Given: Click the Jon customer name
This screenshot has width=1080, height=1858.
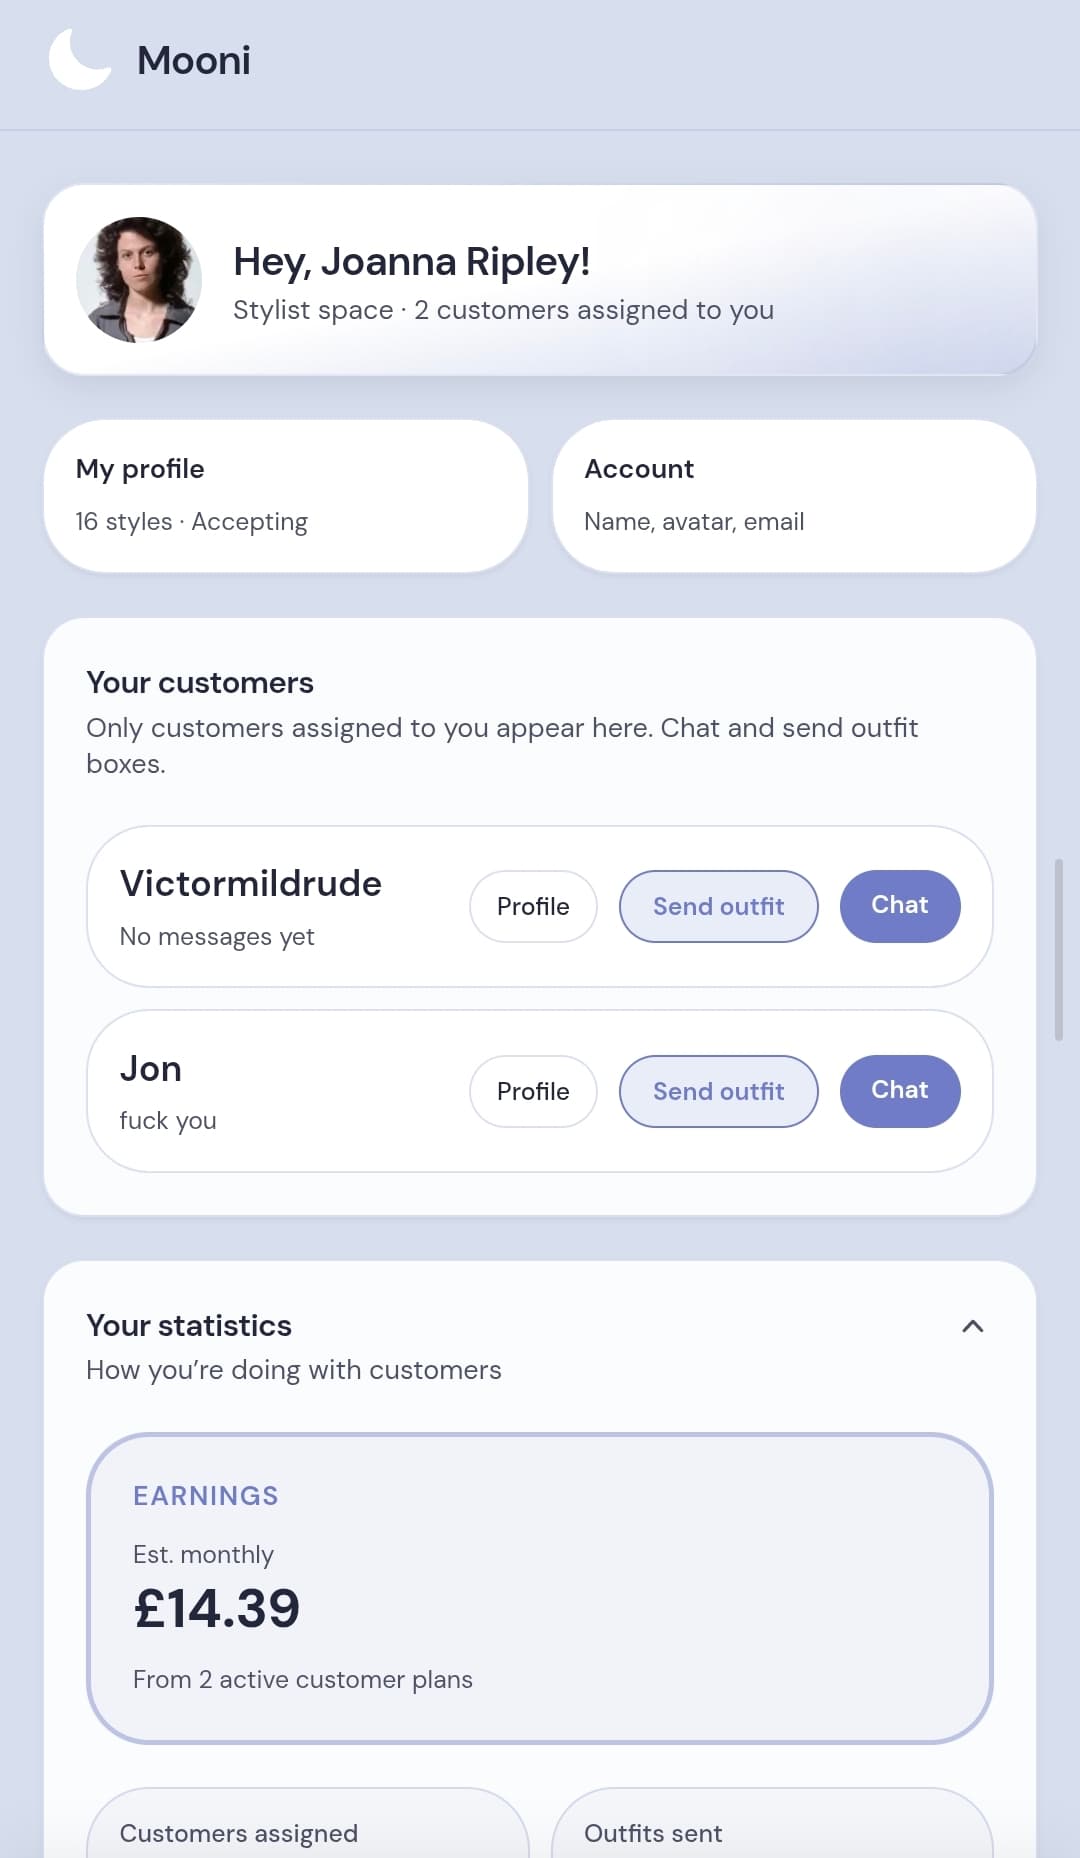Looking at the screenshot, I should coord(151,1069).
